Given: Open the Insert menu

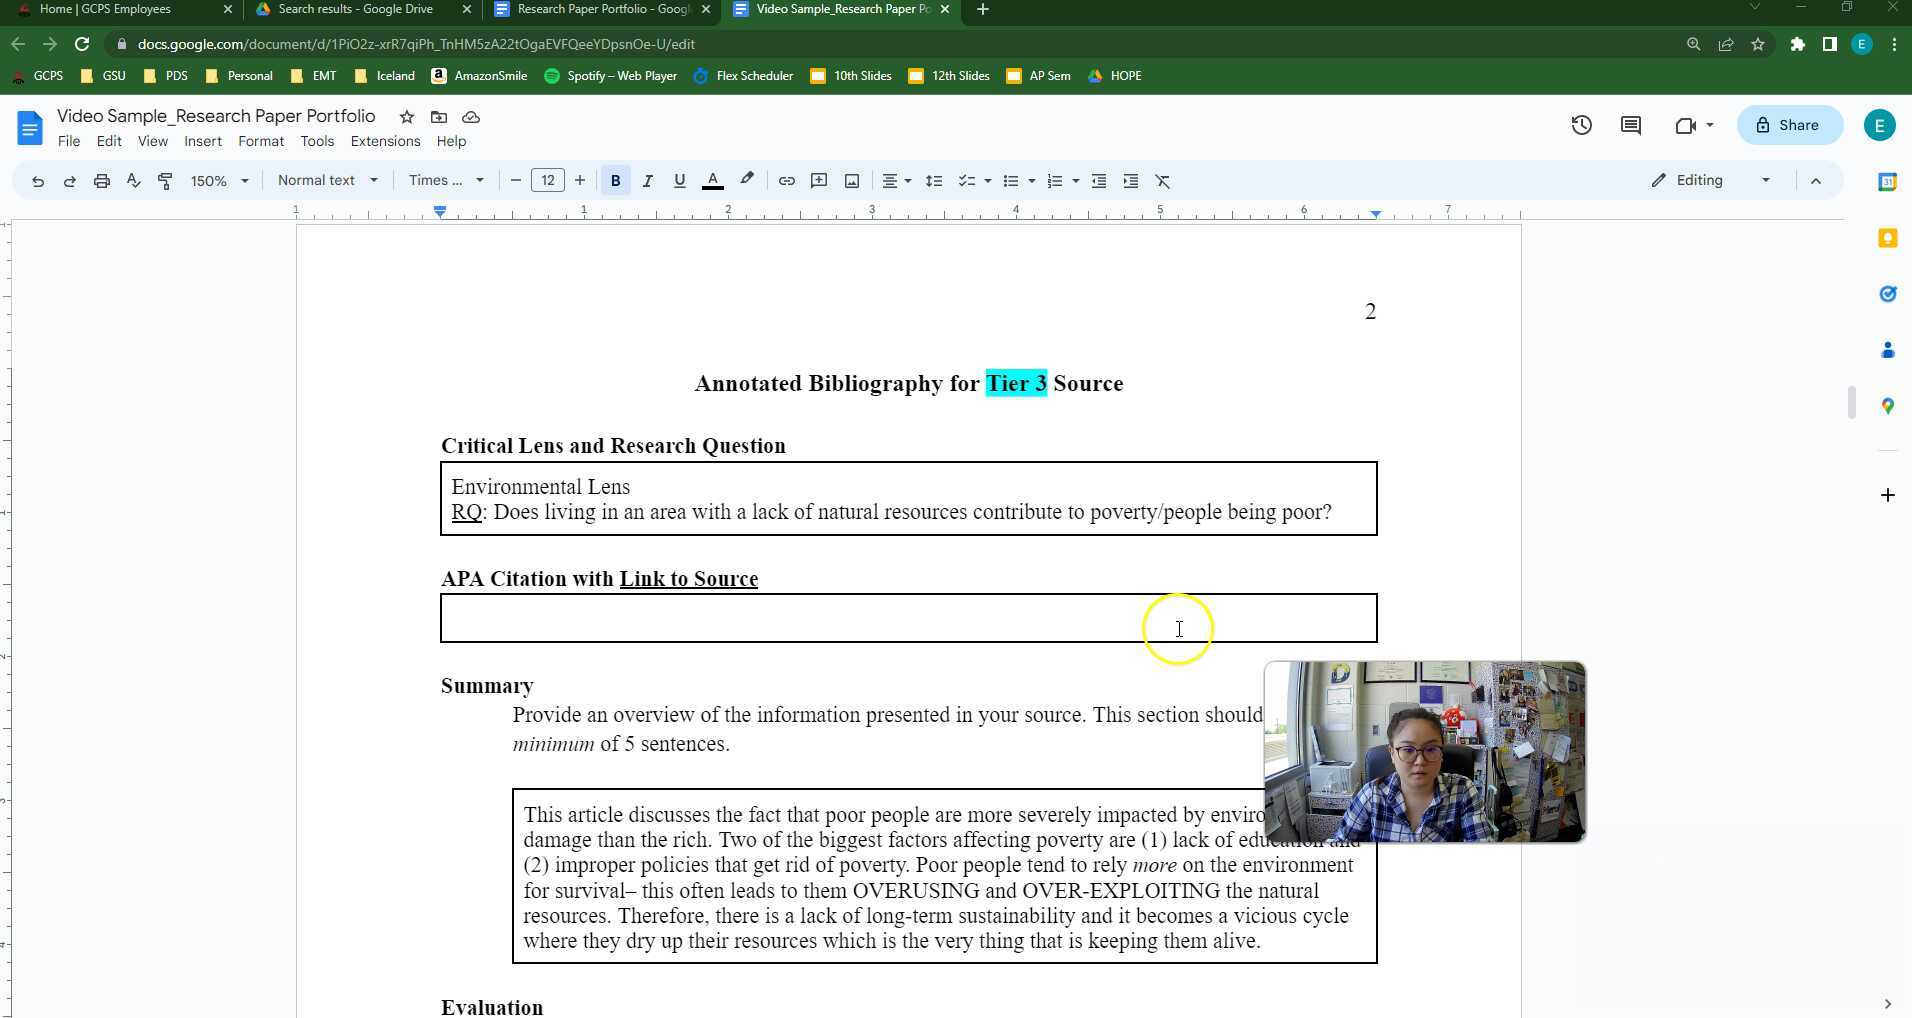Looking at the screenshot, I should pyautogui.click(x=203, y=141).
